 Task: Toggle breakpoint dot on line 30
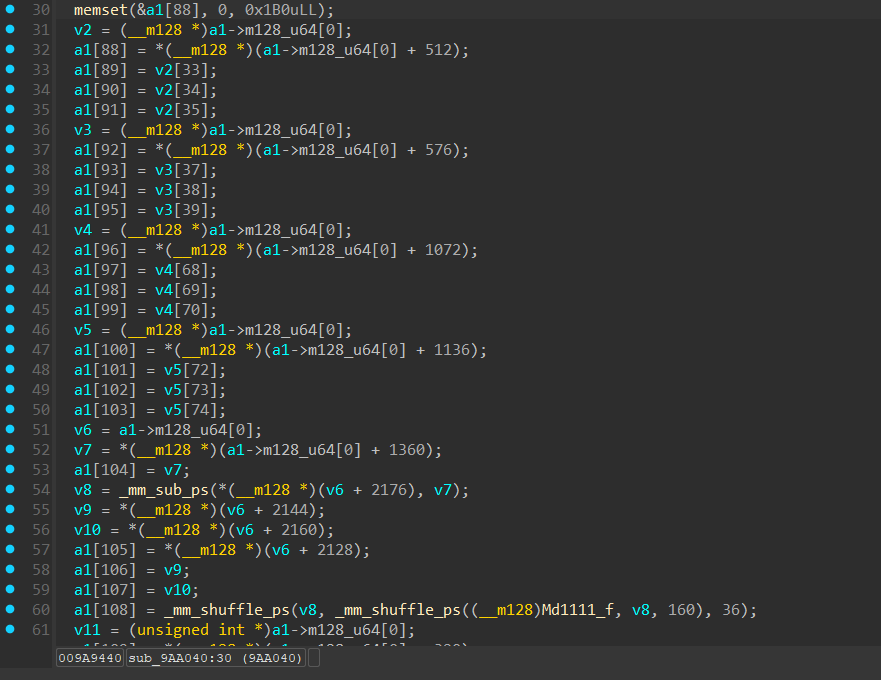tap(10, 9)
